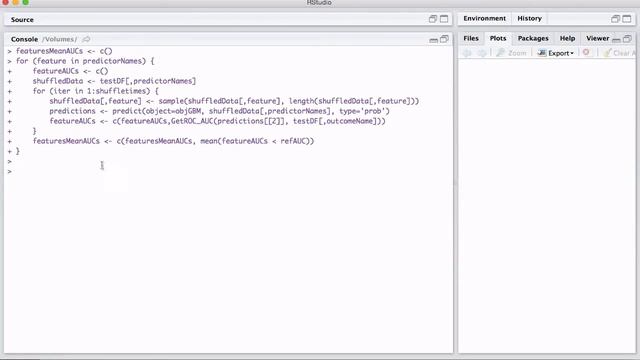Screen dimensions: 640x360
Task: Minimize the Console pane icon
Action: pyautogui.click(x=433, y=40)
